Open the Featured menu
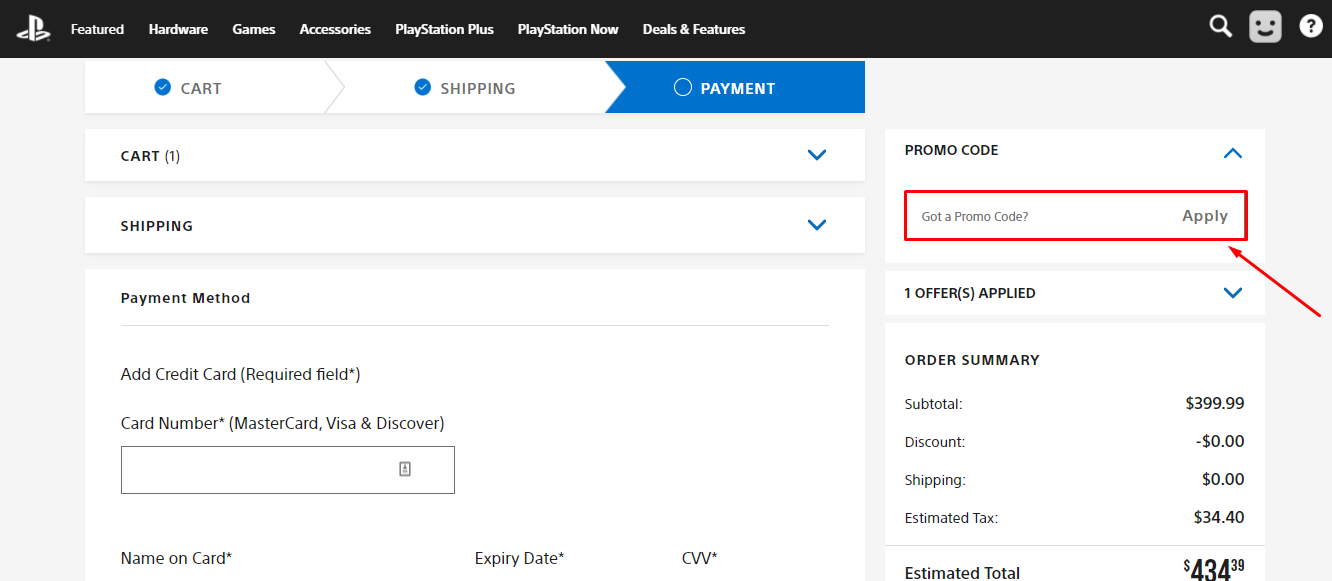This screenshot has height=581, width=1332. pos(97,29)
